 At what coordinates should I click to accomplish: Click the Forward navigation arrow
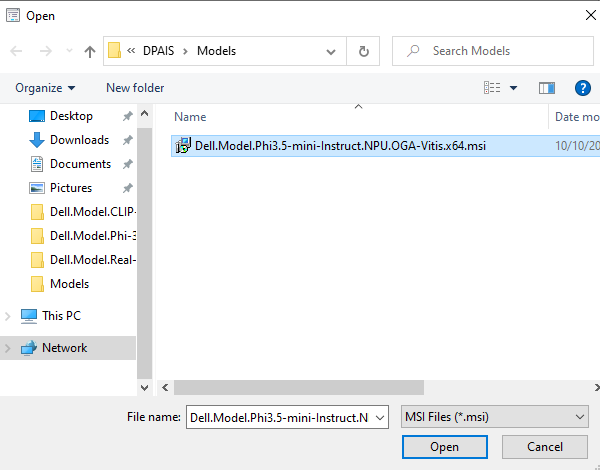coord(46,51)
